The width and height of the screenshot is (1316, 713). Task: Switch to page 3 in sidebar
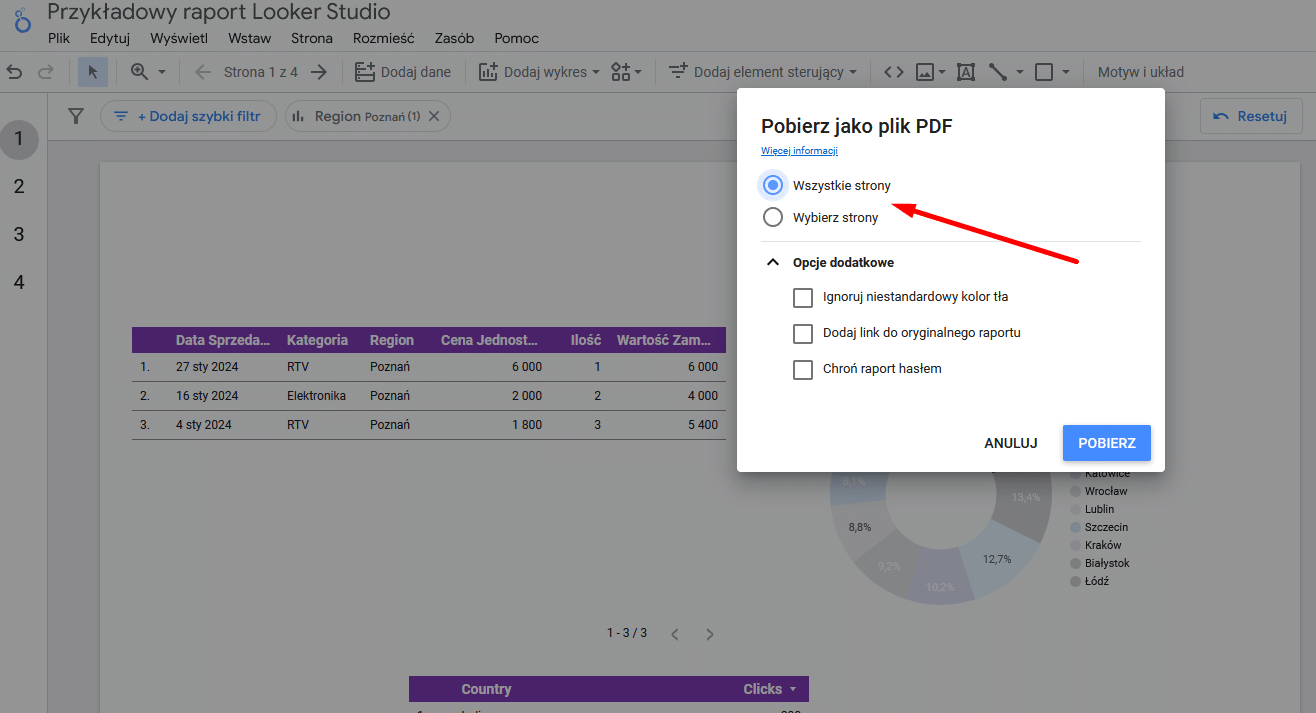(x=19, y=235)
